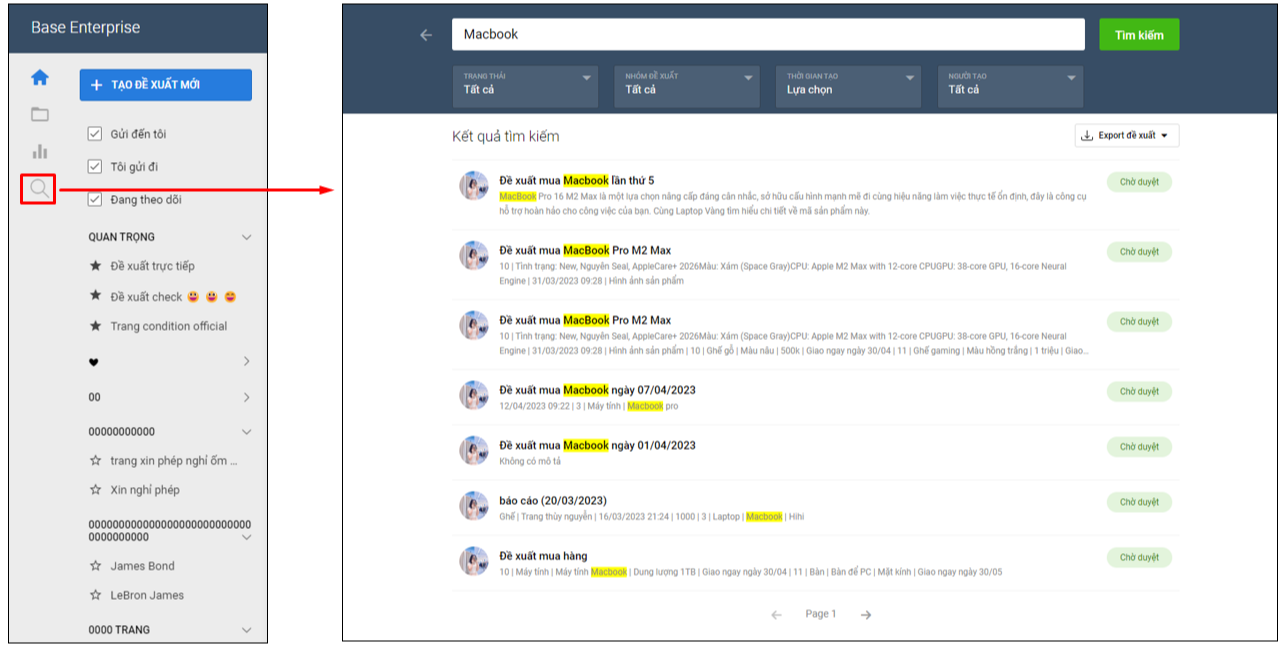Click the Macbook search input field
Image resolution: width=1283 pixels, height=647 pixels.
tap(768, 34)
